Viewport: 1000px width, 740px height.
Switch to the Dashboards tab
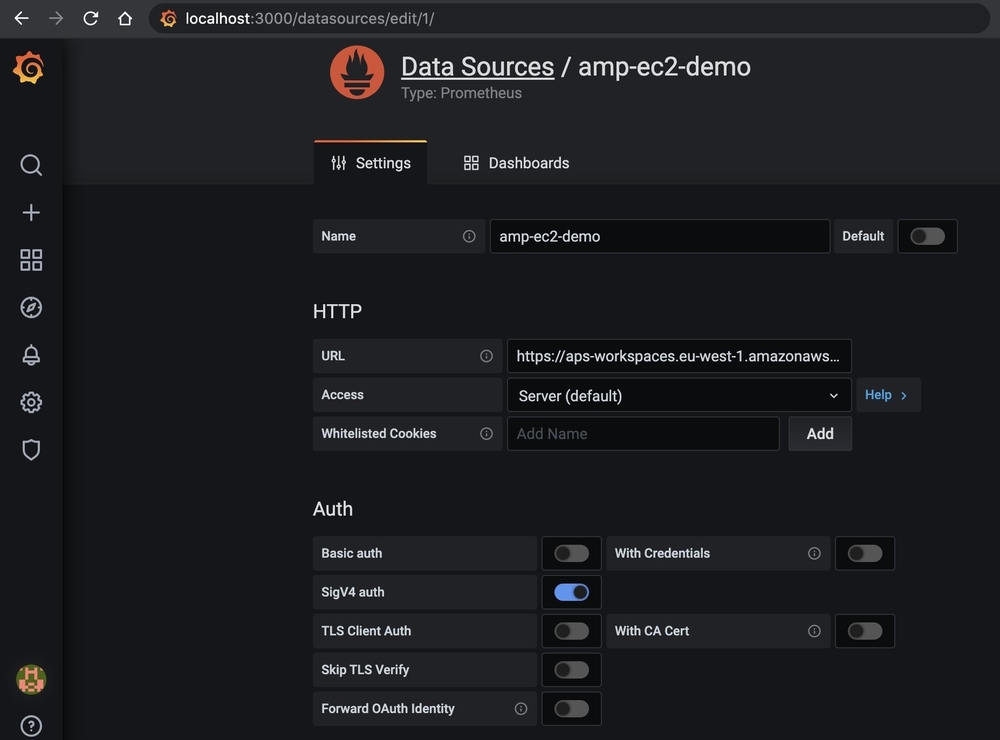(x=516, y=163)
